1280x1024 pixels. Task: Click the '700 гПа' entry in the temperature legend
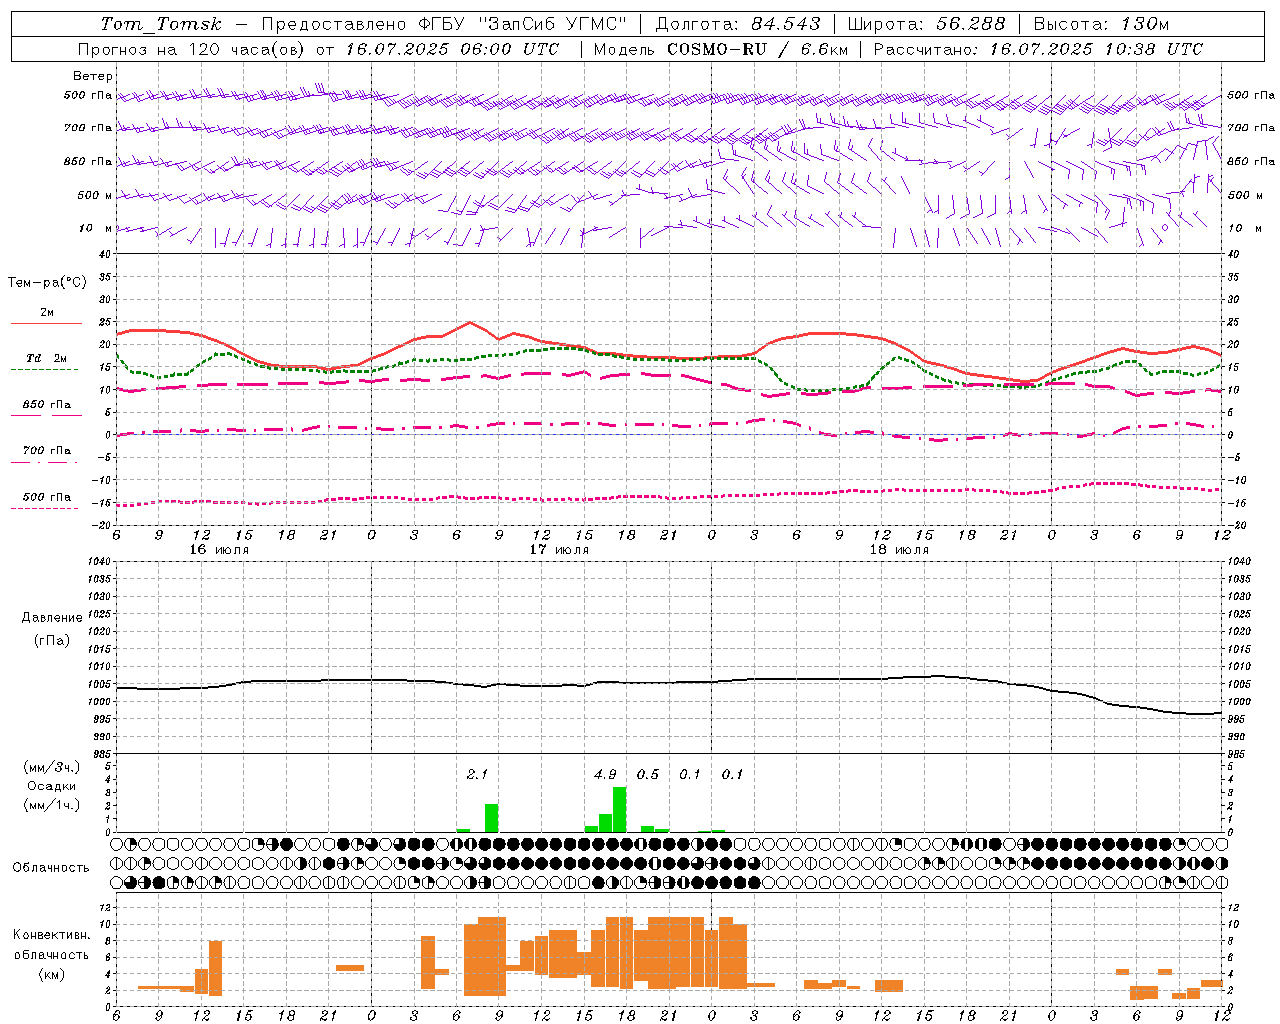pos(47,450)
